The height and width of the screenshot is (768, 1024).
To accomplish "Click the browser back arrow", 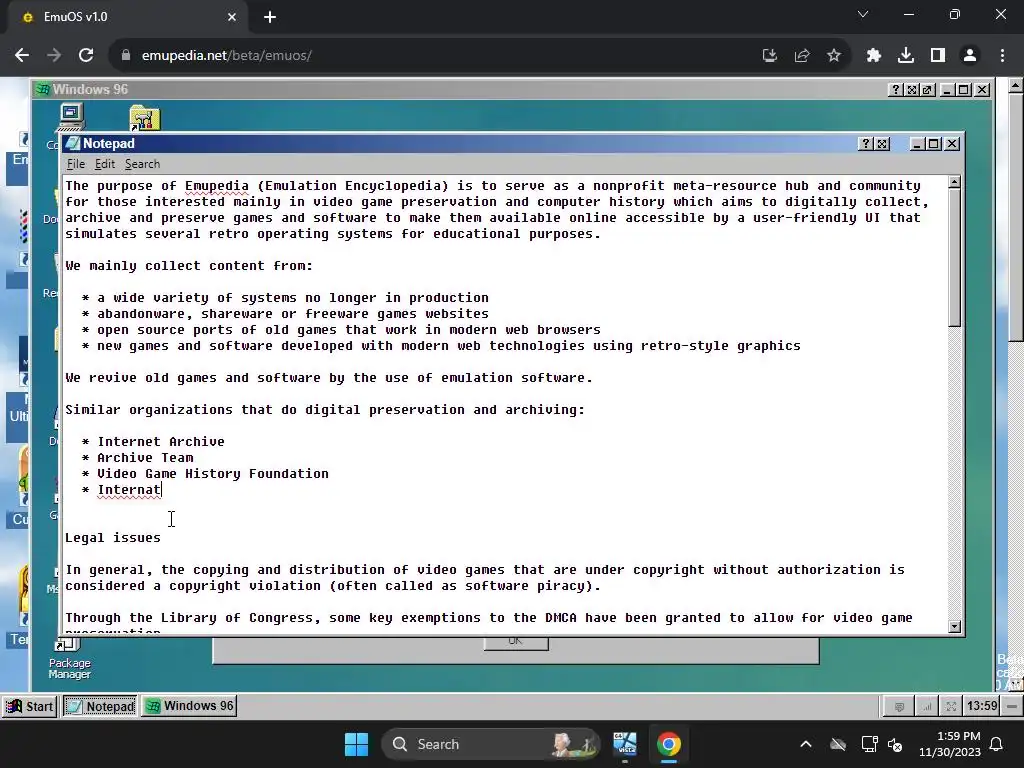I will point(22,56).
